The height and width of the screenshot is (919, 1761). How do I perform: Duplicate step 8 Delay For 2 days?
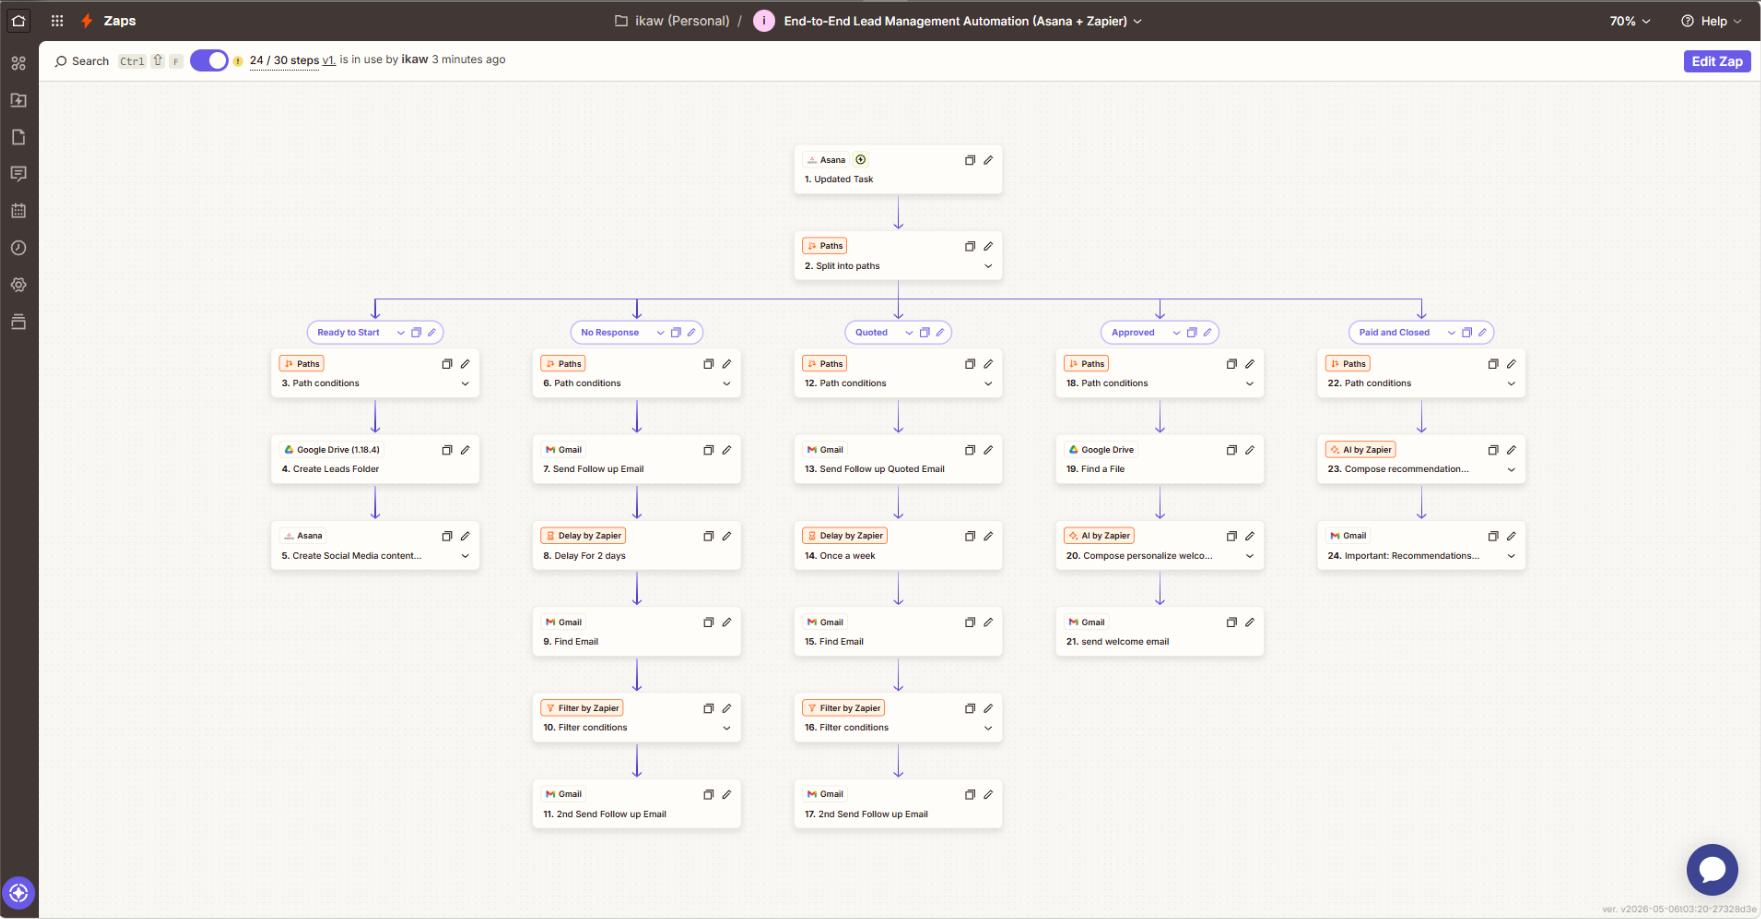tap(708, 536)
